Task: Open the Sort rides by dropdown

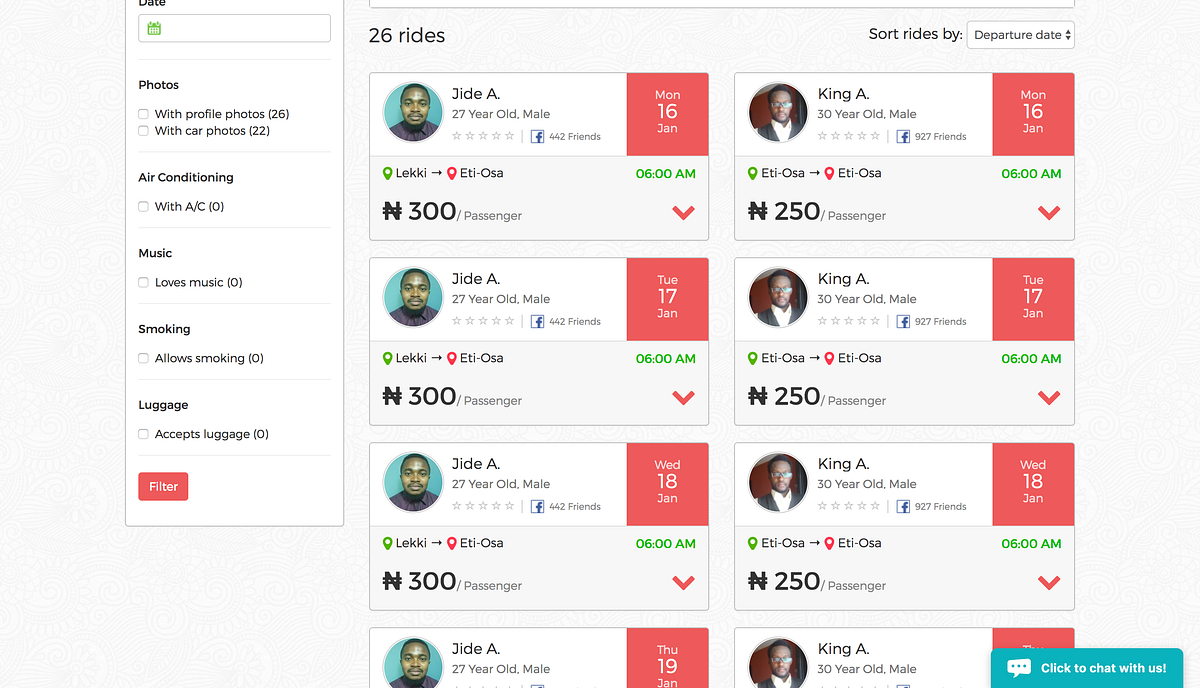Action: (x=1020, y=34)
